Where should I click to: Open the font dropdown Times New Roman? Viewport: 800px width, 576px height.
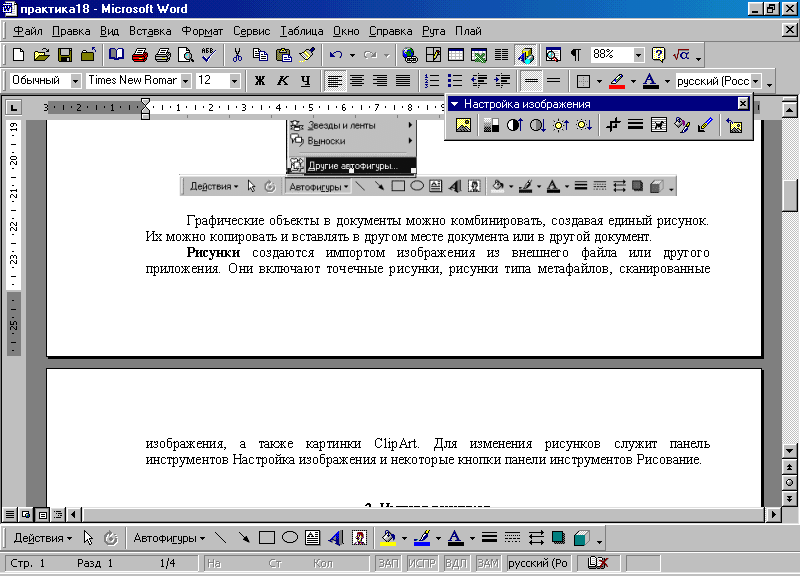point(186,81)
